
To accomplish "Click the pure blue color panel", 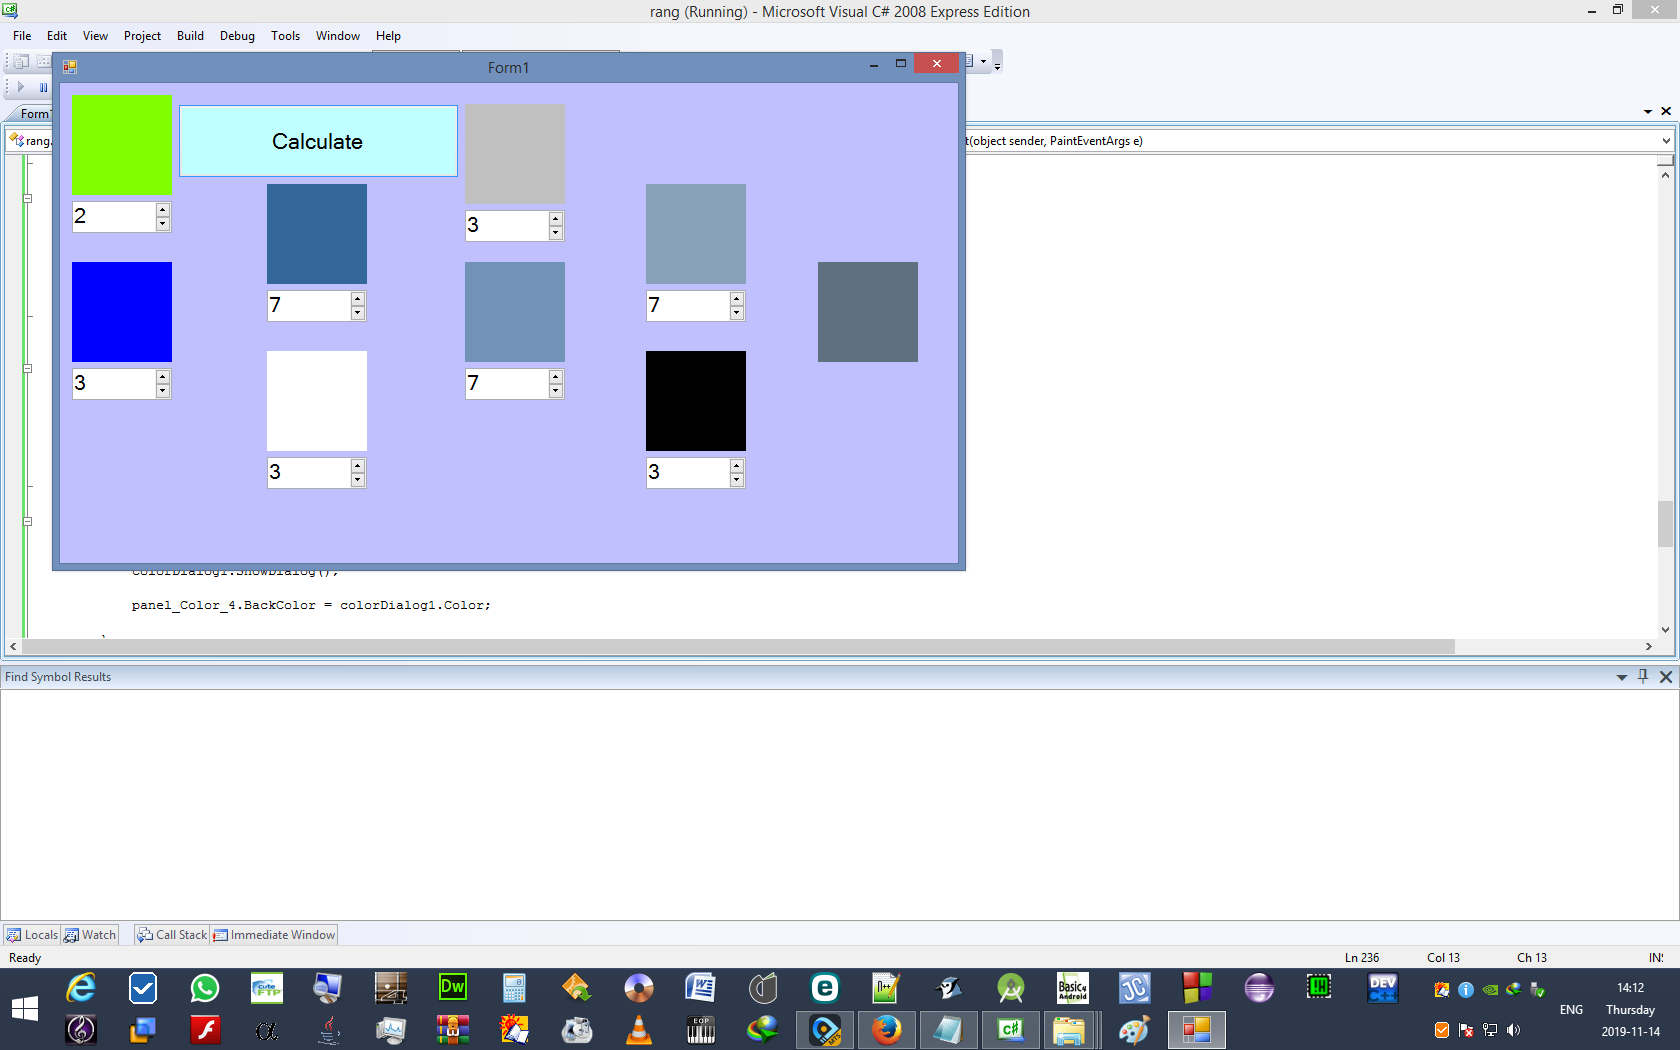I will [122, 312].
